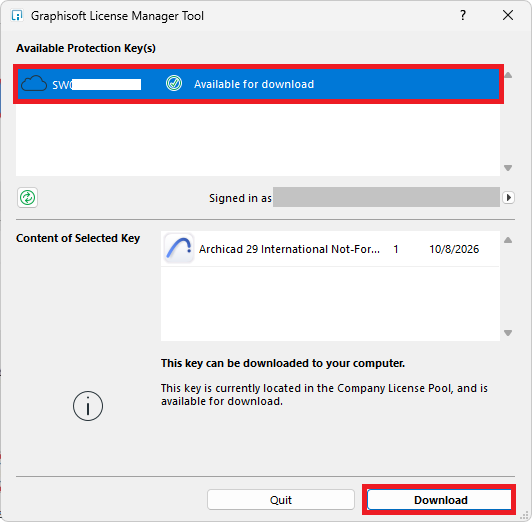The width and height of the screenshot is (532, 522).
Task: Click the green checkmark status icon
Action: [x=174, y=83]
